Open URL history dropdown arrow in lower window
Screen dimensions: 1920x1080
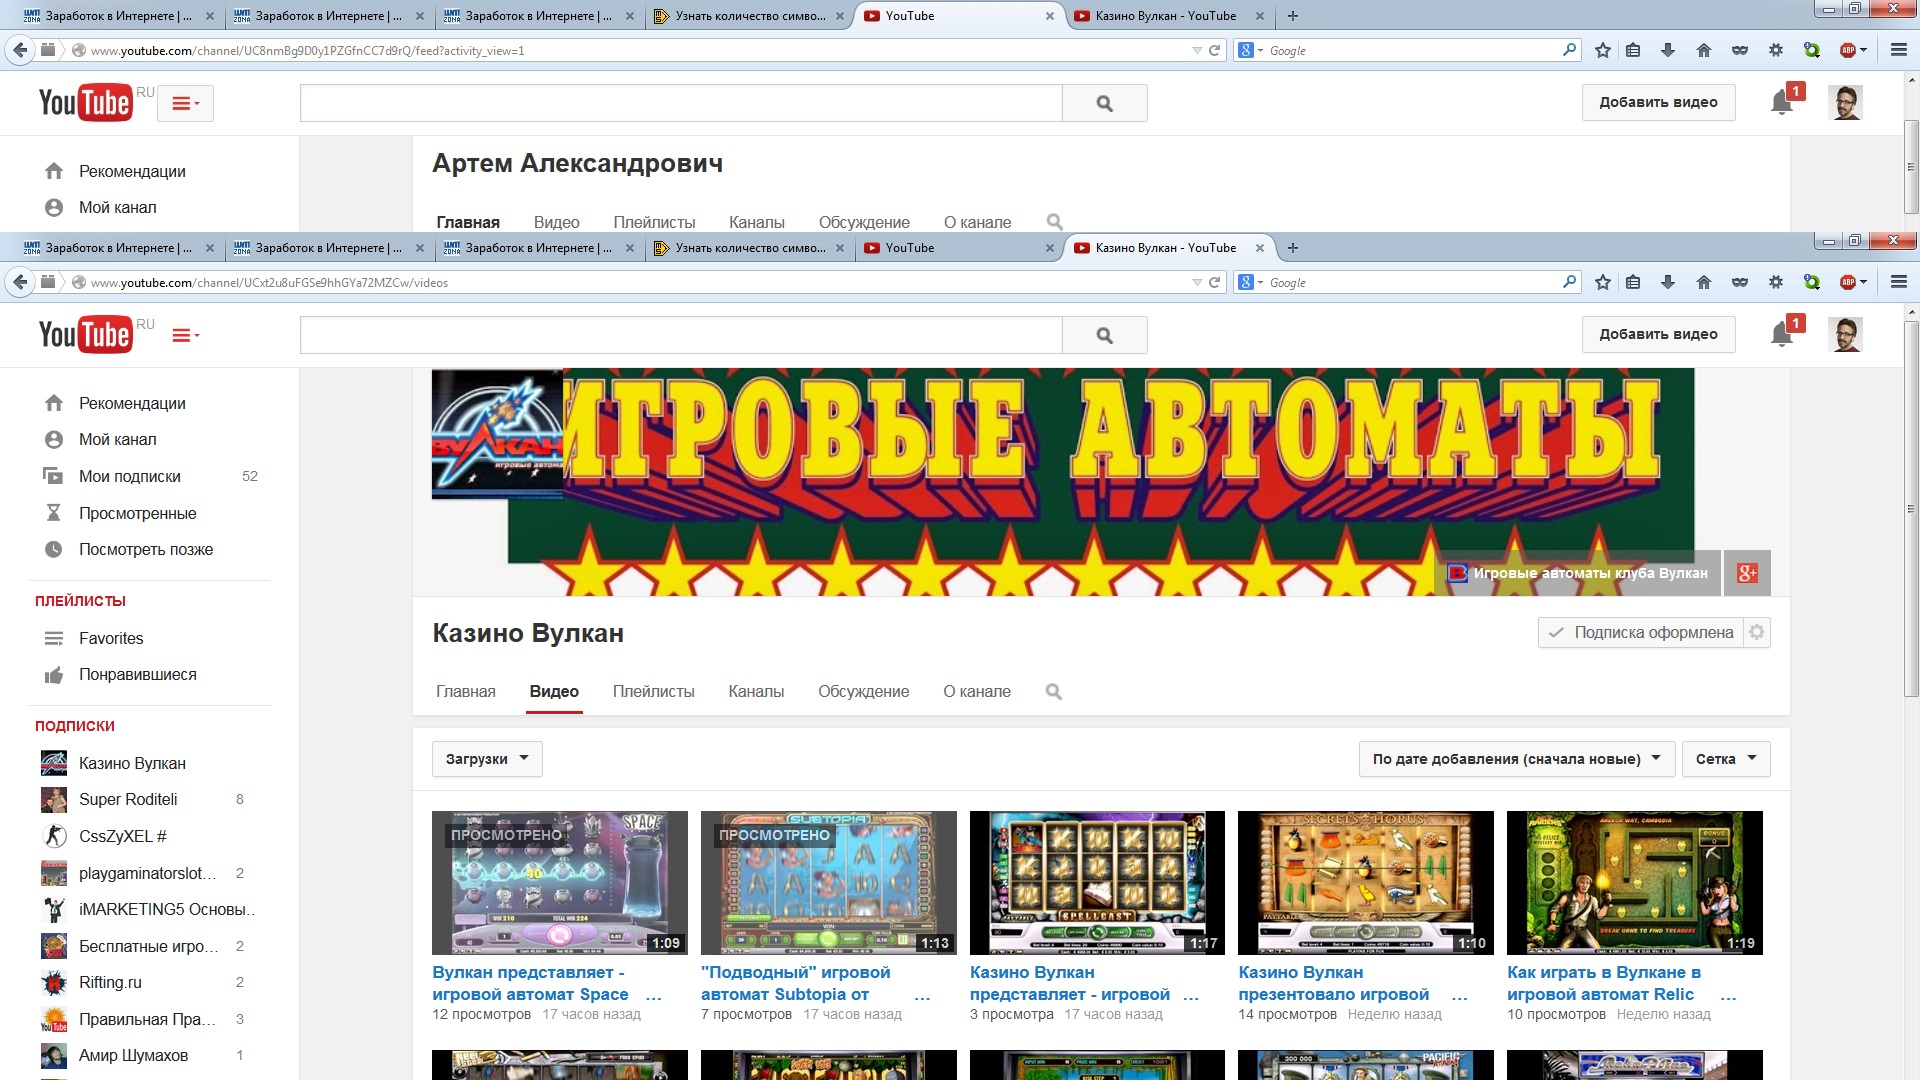click(1197, 282)
